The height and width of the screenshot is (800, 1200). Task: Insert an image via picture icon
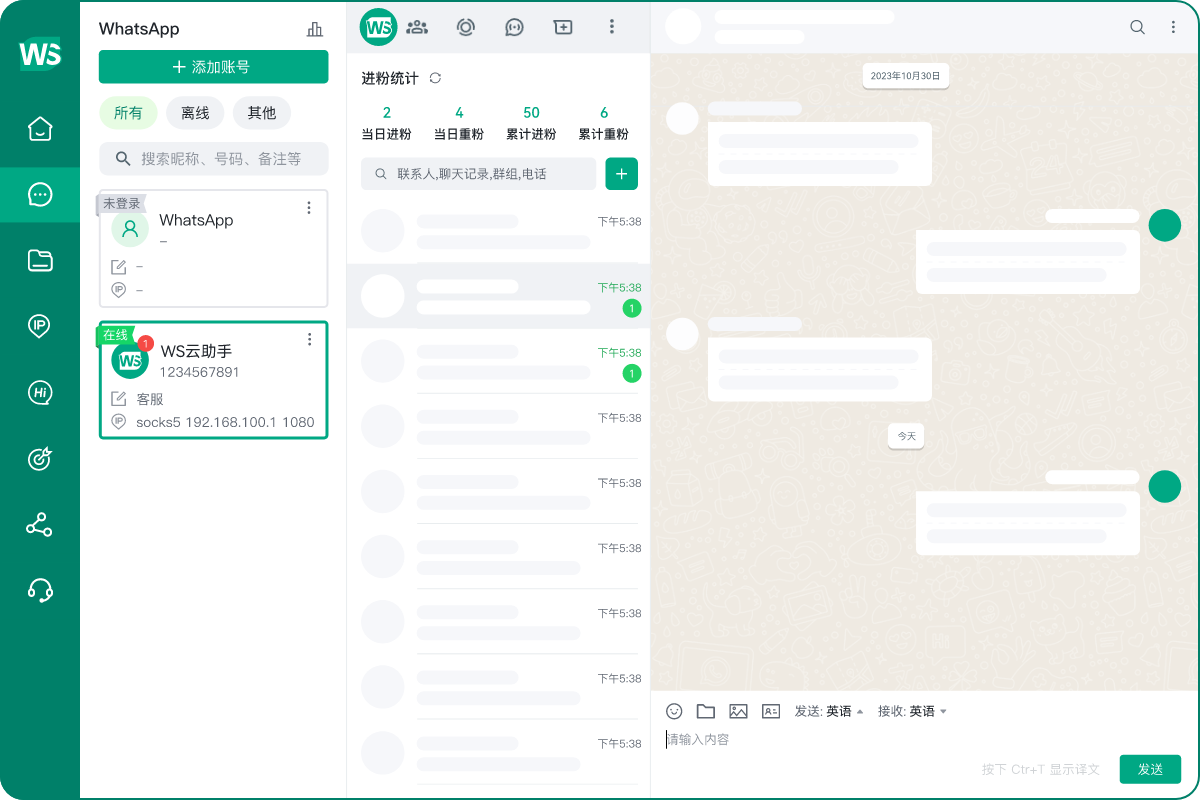tap(738, 711)
